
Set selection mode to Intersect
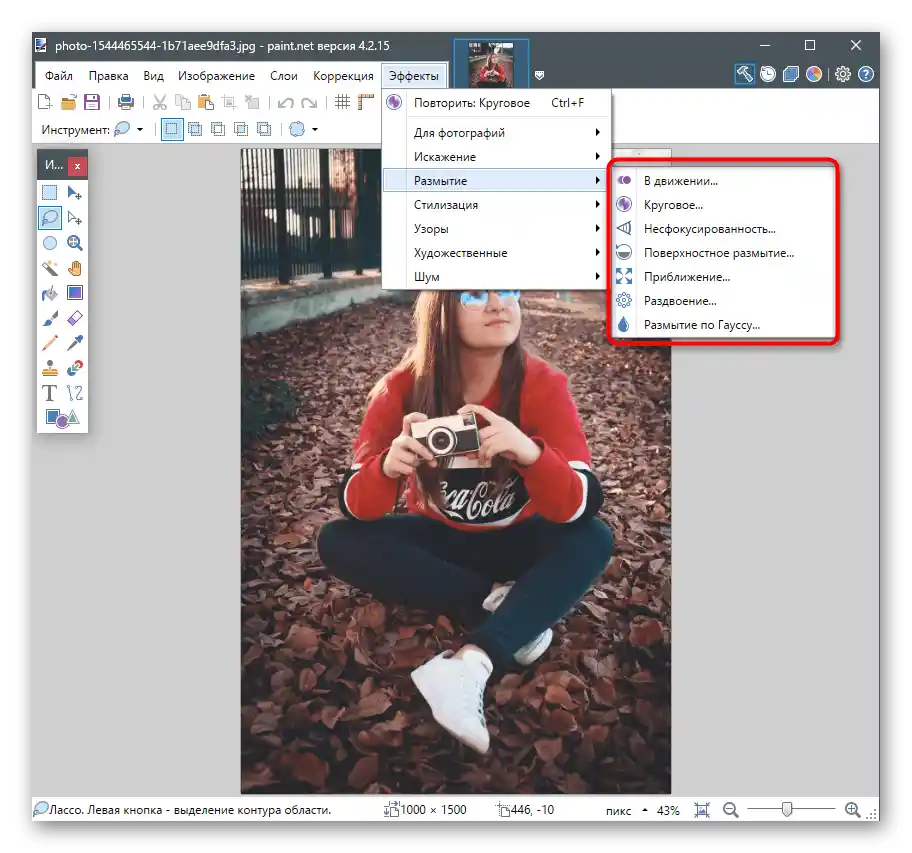(241, 129)
